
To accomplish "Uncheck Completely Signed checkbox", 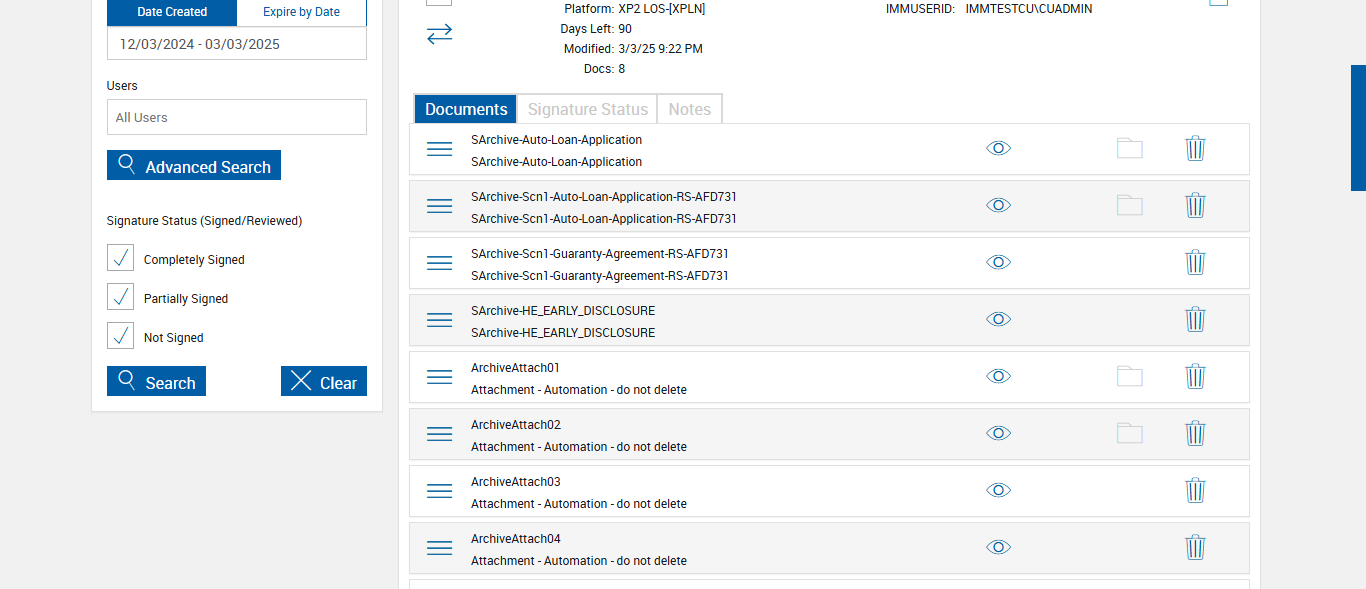I will coord(120,258).
